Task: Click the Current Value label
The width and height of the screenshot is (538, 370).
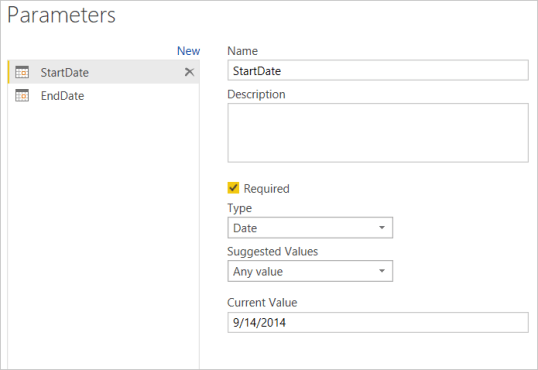Action: tap(262, 302)
